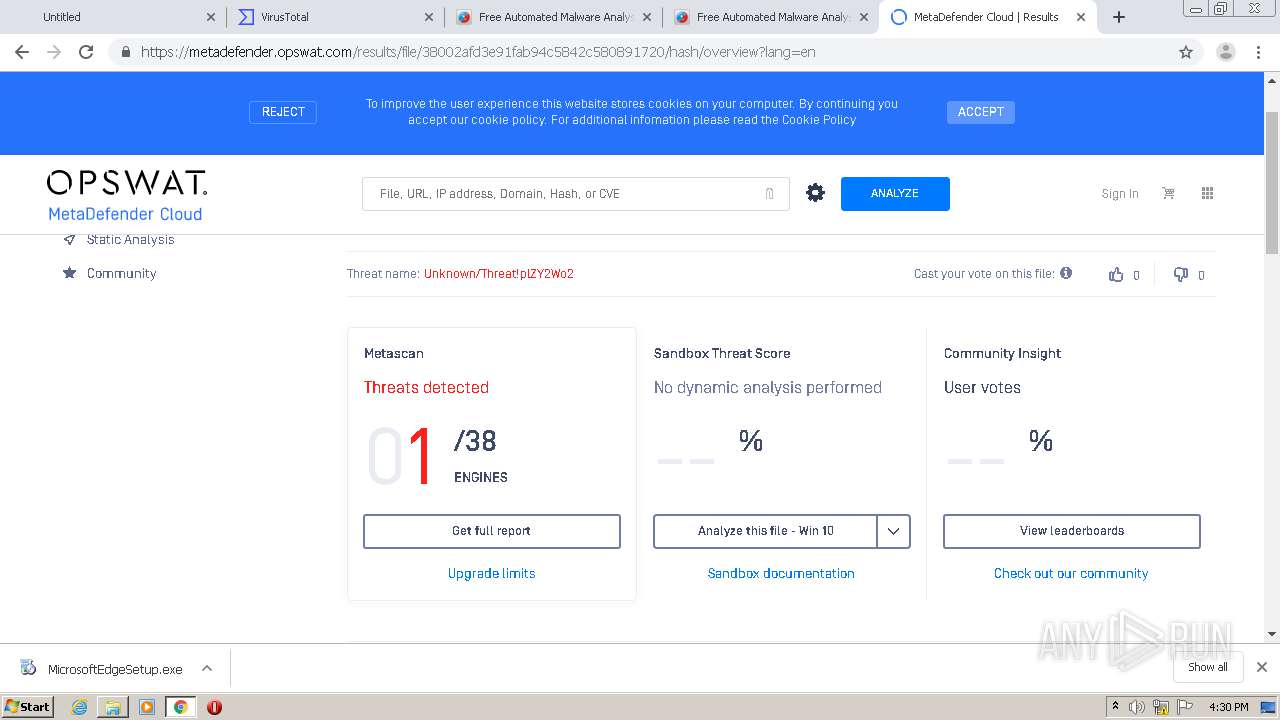Click Show all downloads button
Image resolution: width=1280 pixels, height=720 pixels.
click(1208, 667)
